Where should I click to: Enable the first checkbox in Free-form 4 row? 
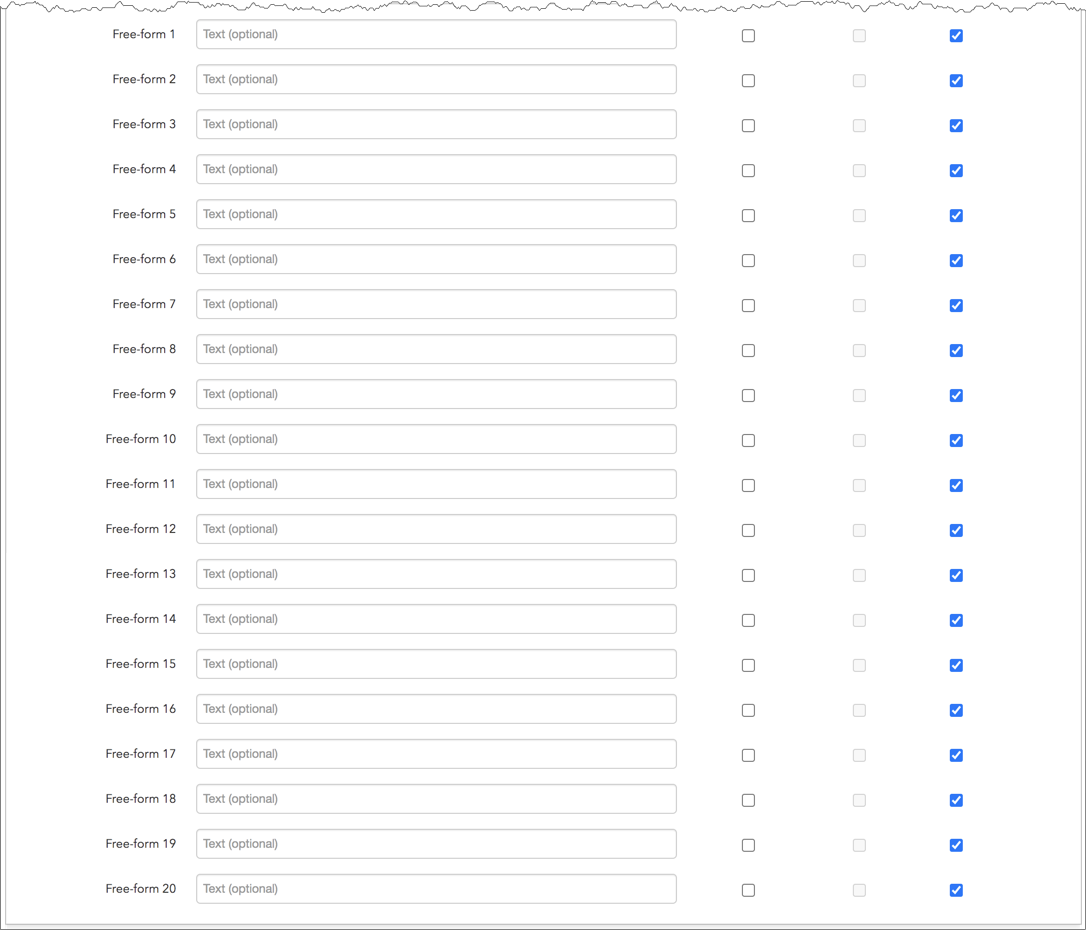click(x=748, y=171)
